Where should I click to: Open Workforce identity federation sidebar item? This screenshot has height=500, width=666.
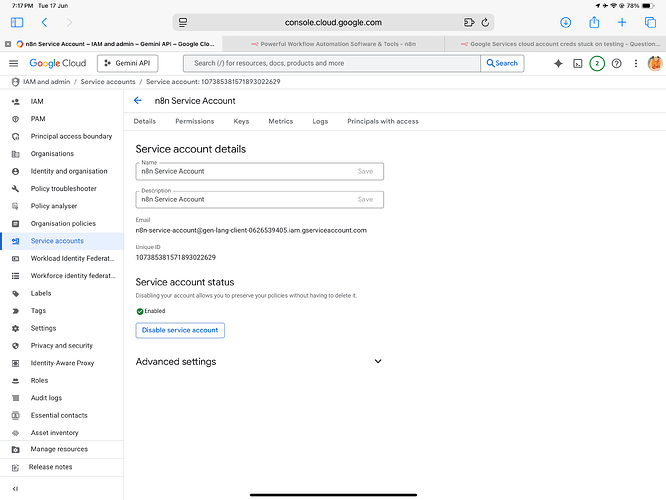(x=62, y=275)
